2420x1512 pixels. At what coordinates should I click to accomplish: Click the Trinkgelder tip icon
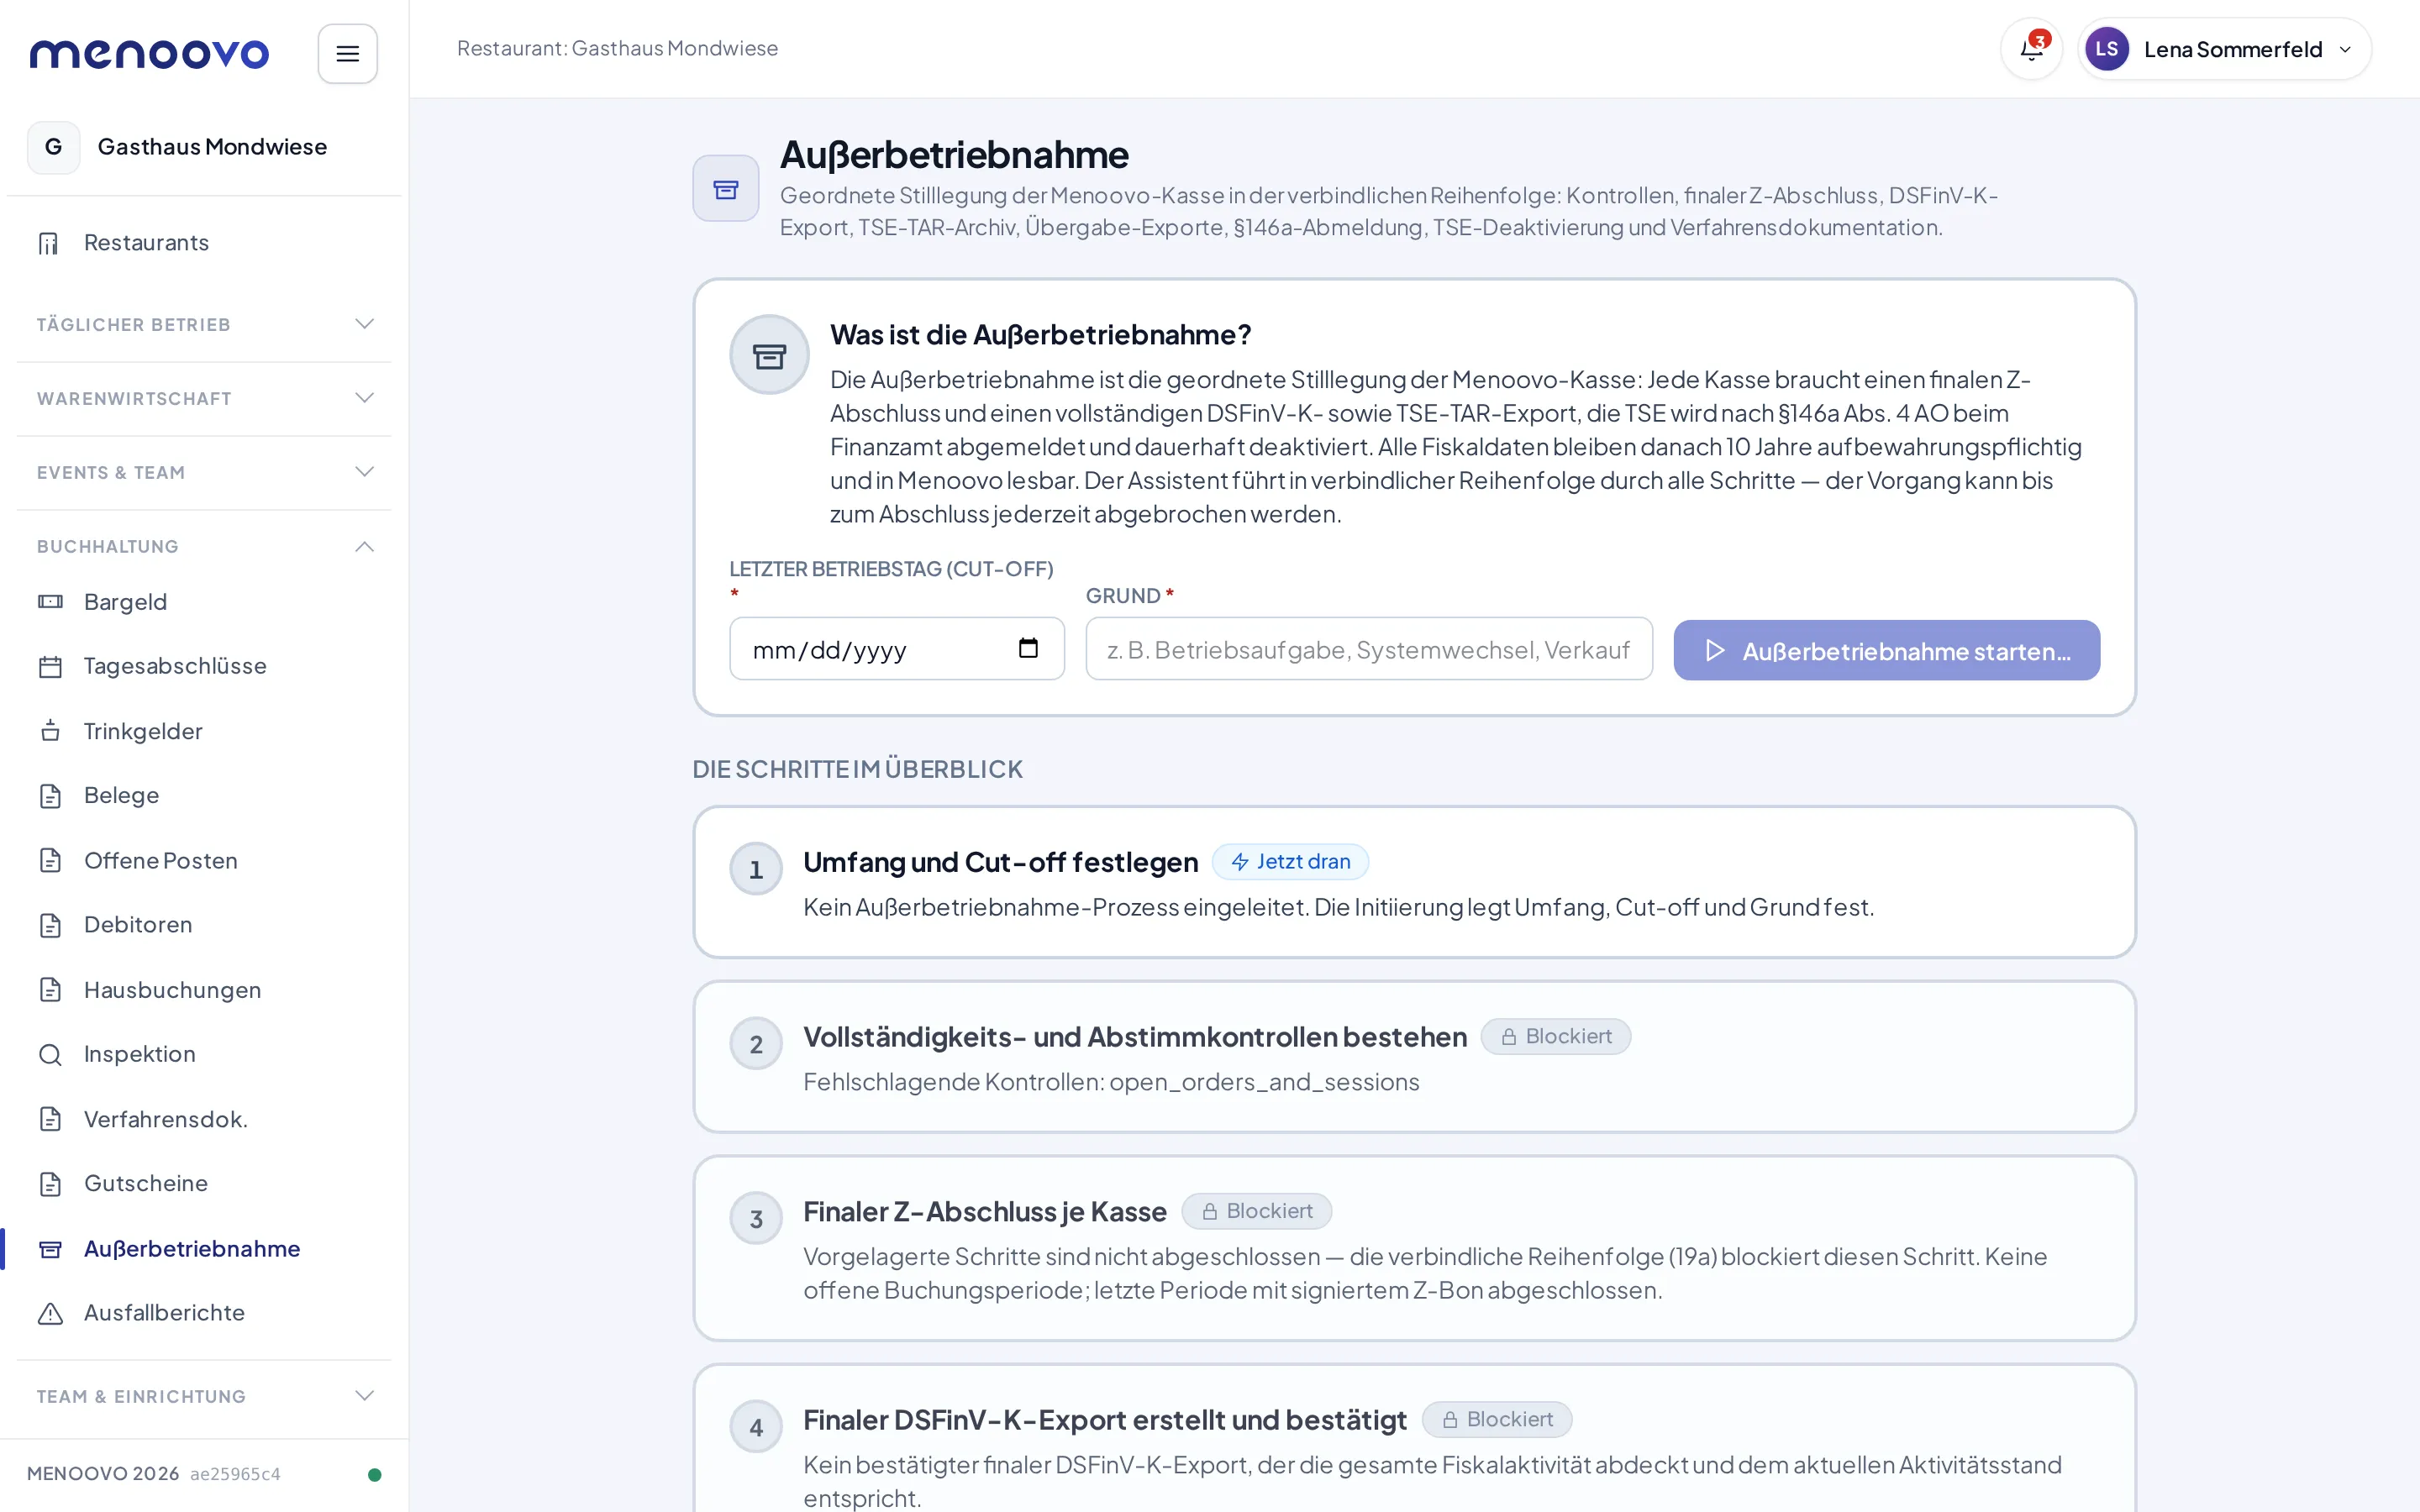coord(50,731)
